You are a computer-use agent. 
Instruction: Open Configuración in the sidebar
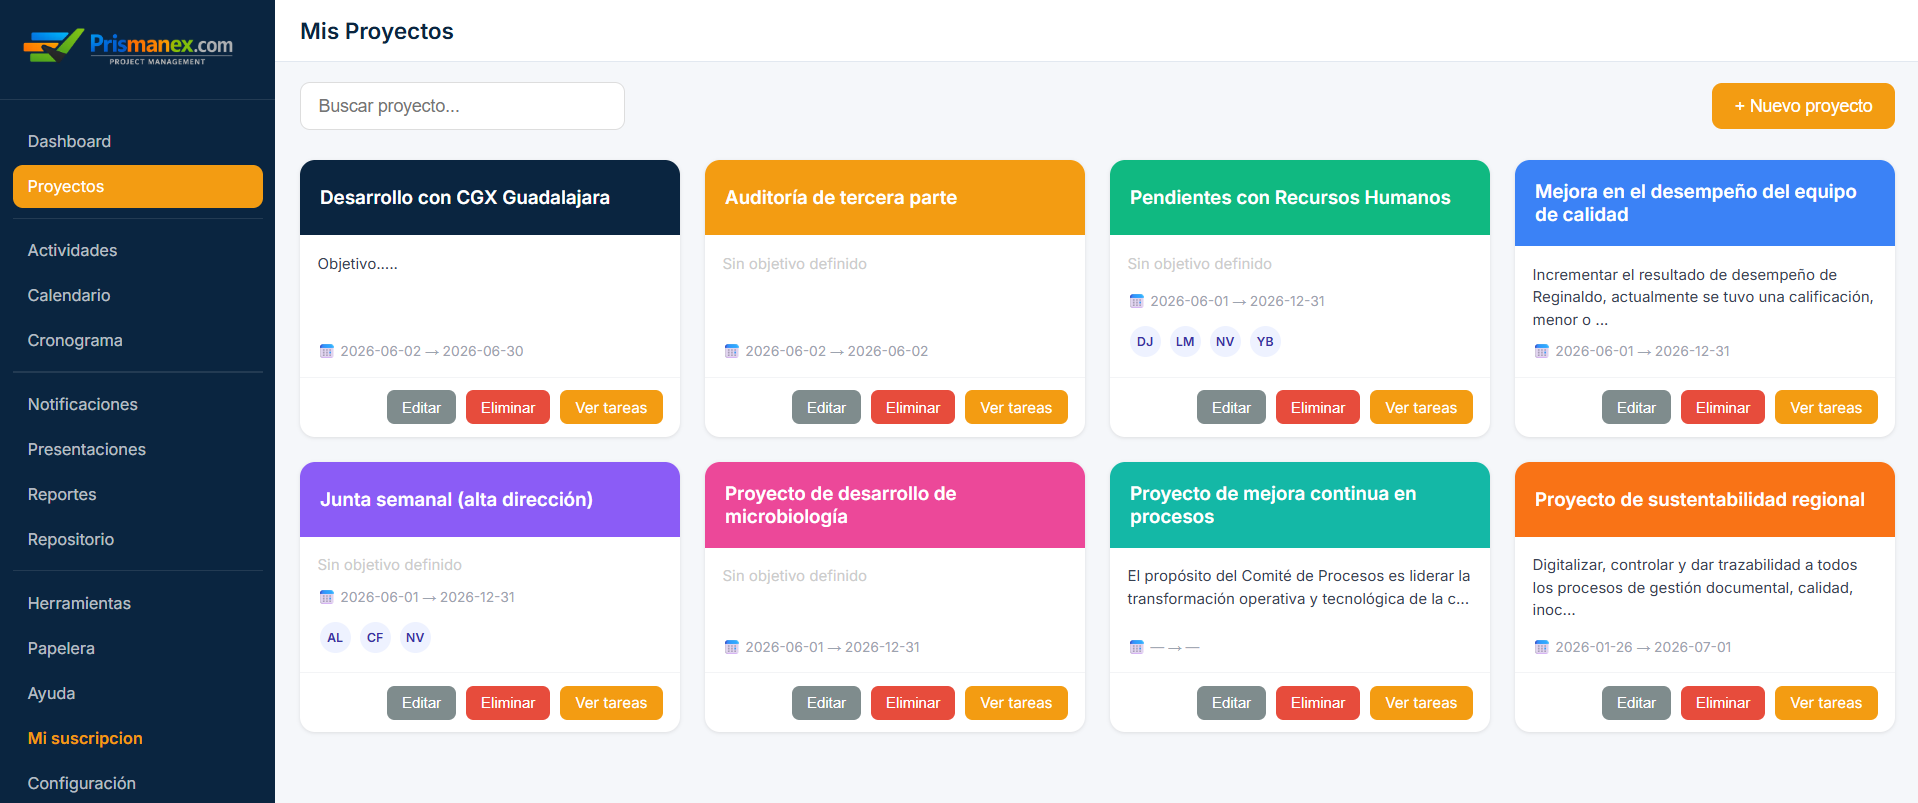coord(138,783)
